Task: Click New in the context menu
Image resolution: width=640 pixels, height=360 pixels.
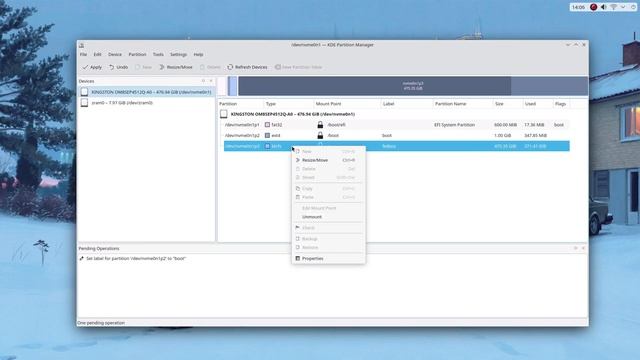Action: point(329,151)
